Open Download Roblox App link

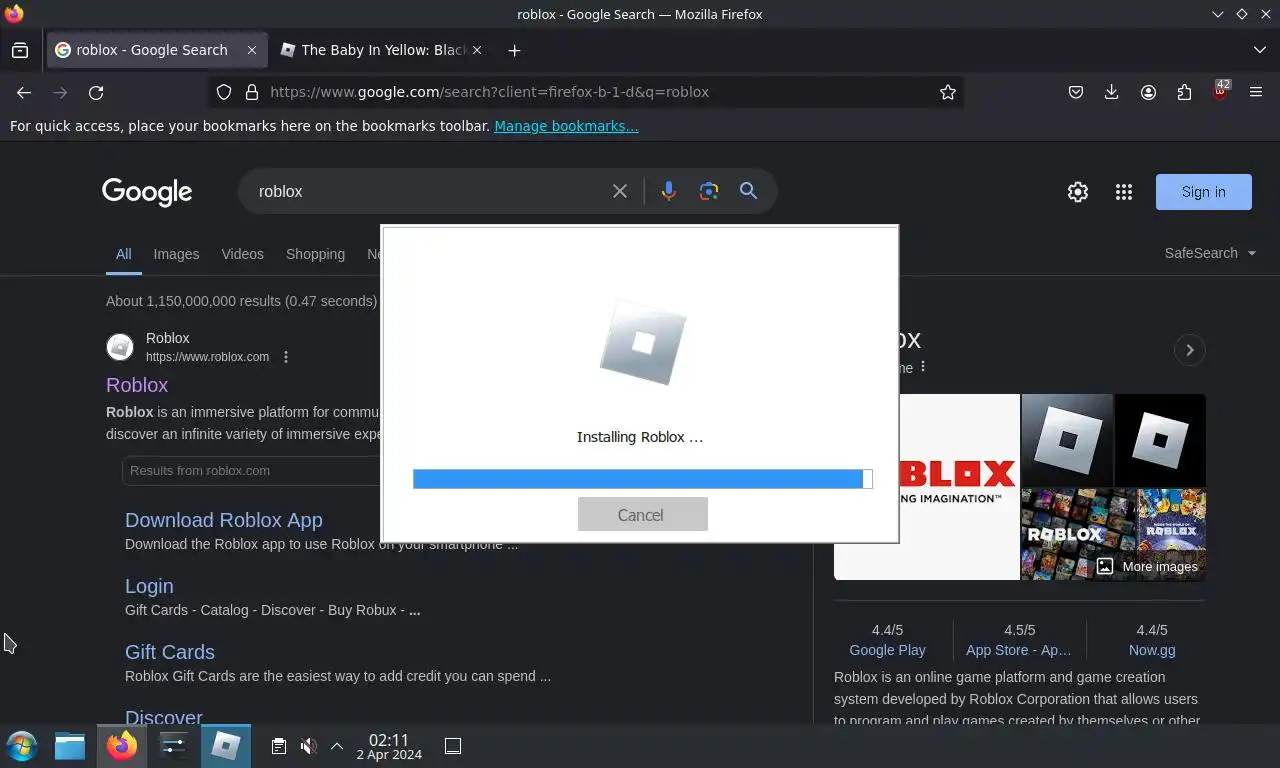[x=223, y=520]
